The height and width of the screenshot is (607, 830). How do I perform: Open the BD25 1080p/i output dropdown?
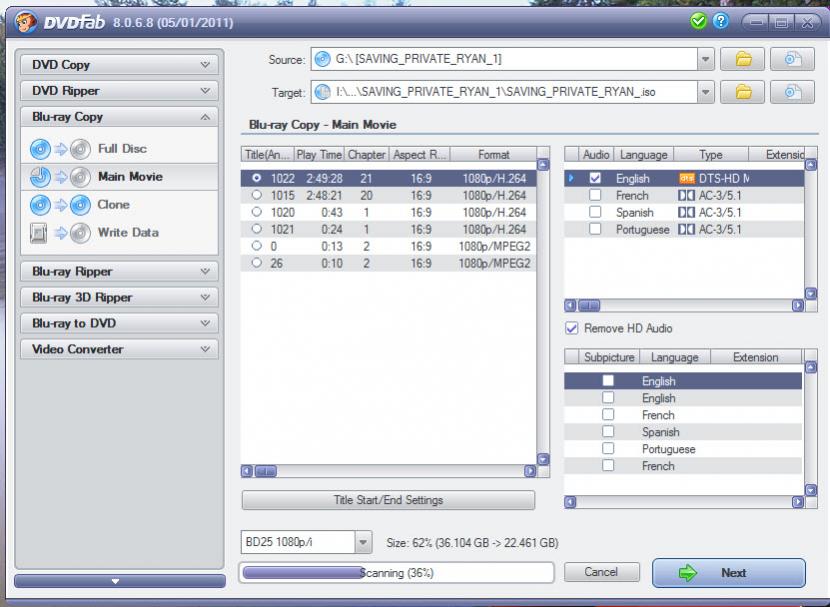[x=362, y=543]
